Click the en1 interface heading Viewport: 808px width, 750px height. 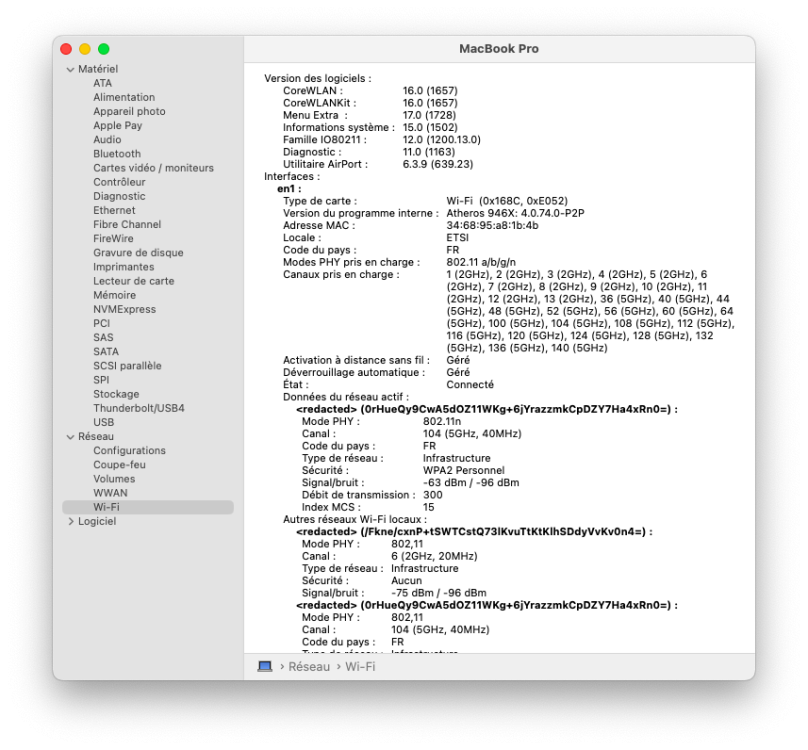coord(289,189)
